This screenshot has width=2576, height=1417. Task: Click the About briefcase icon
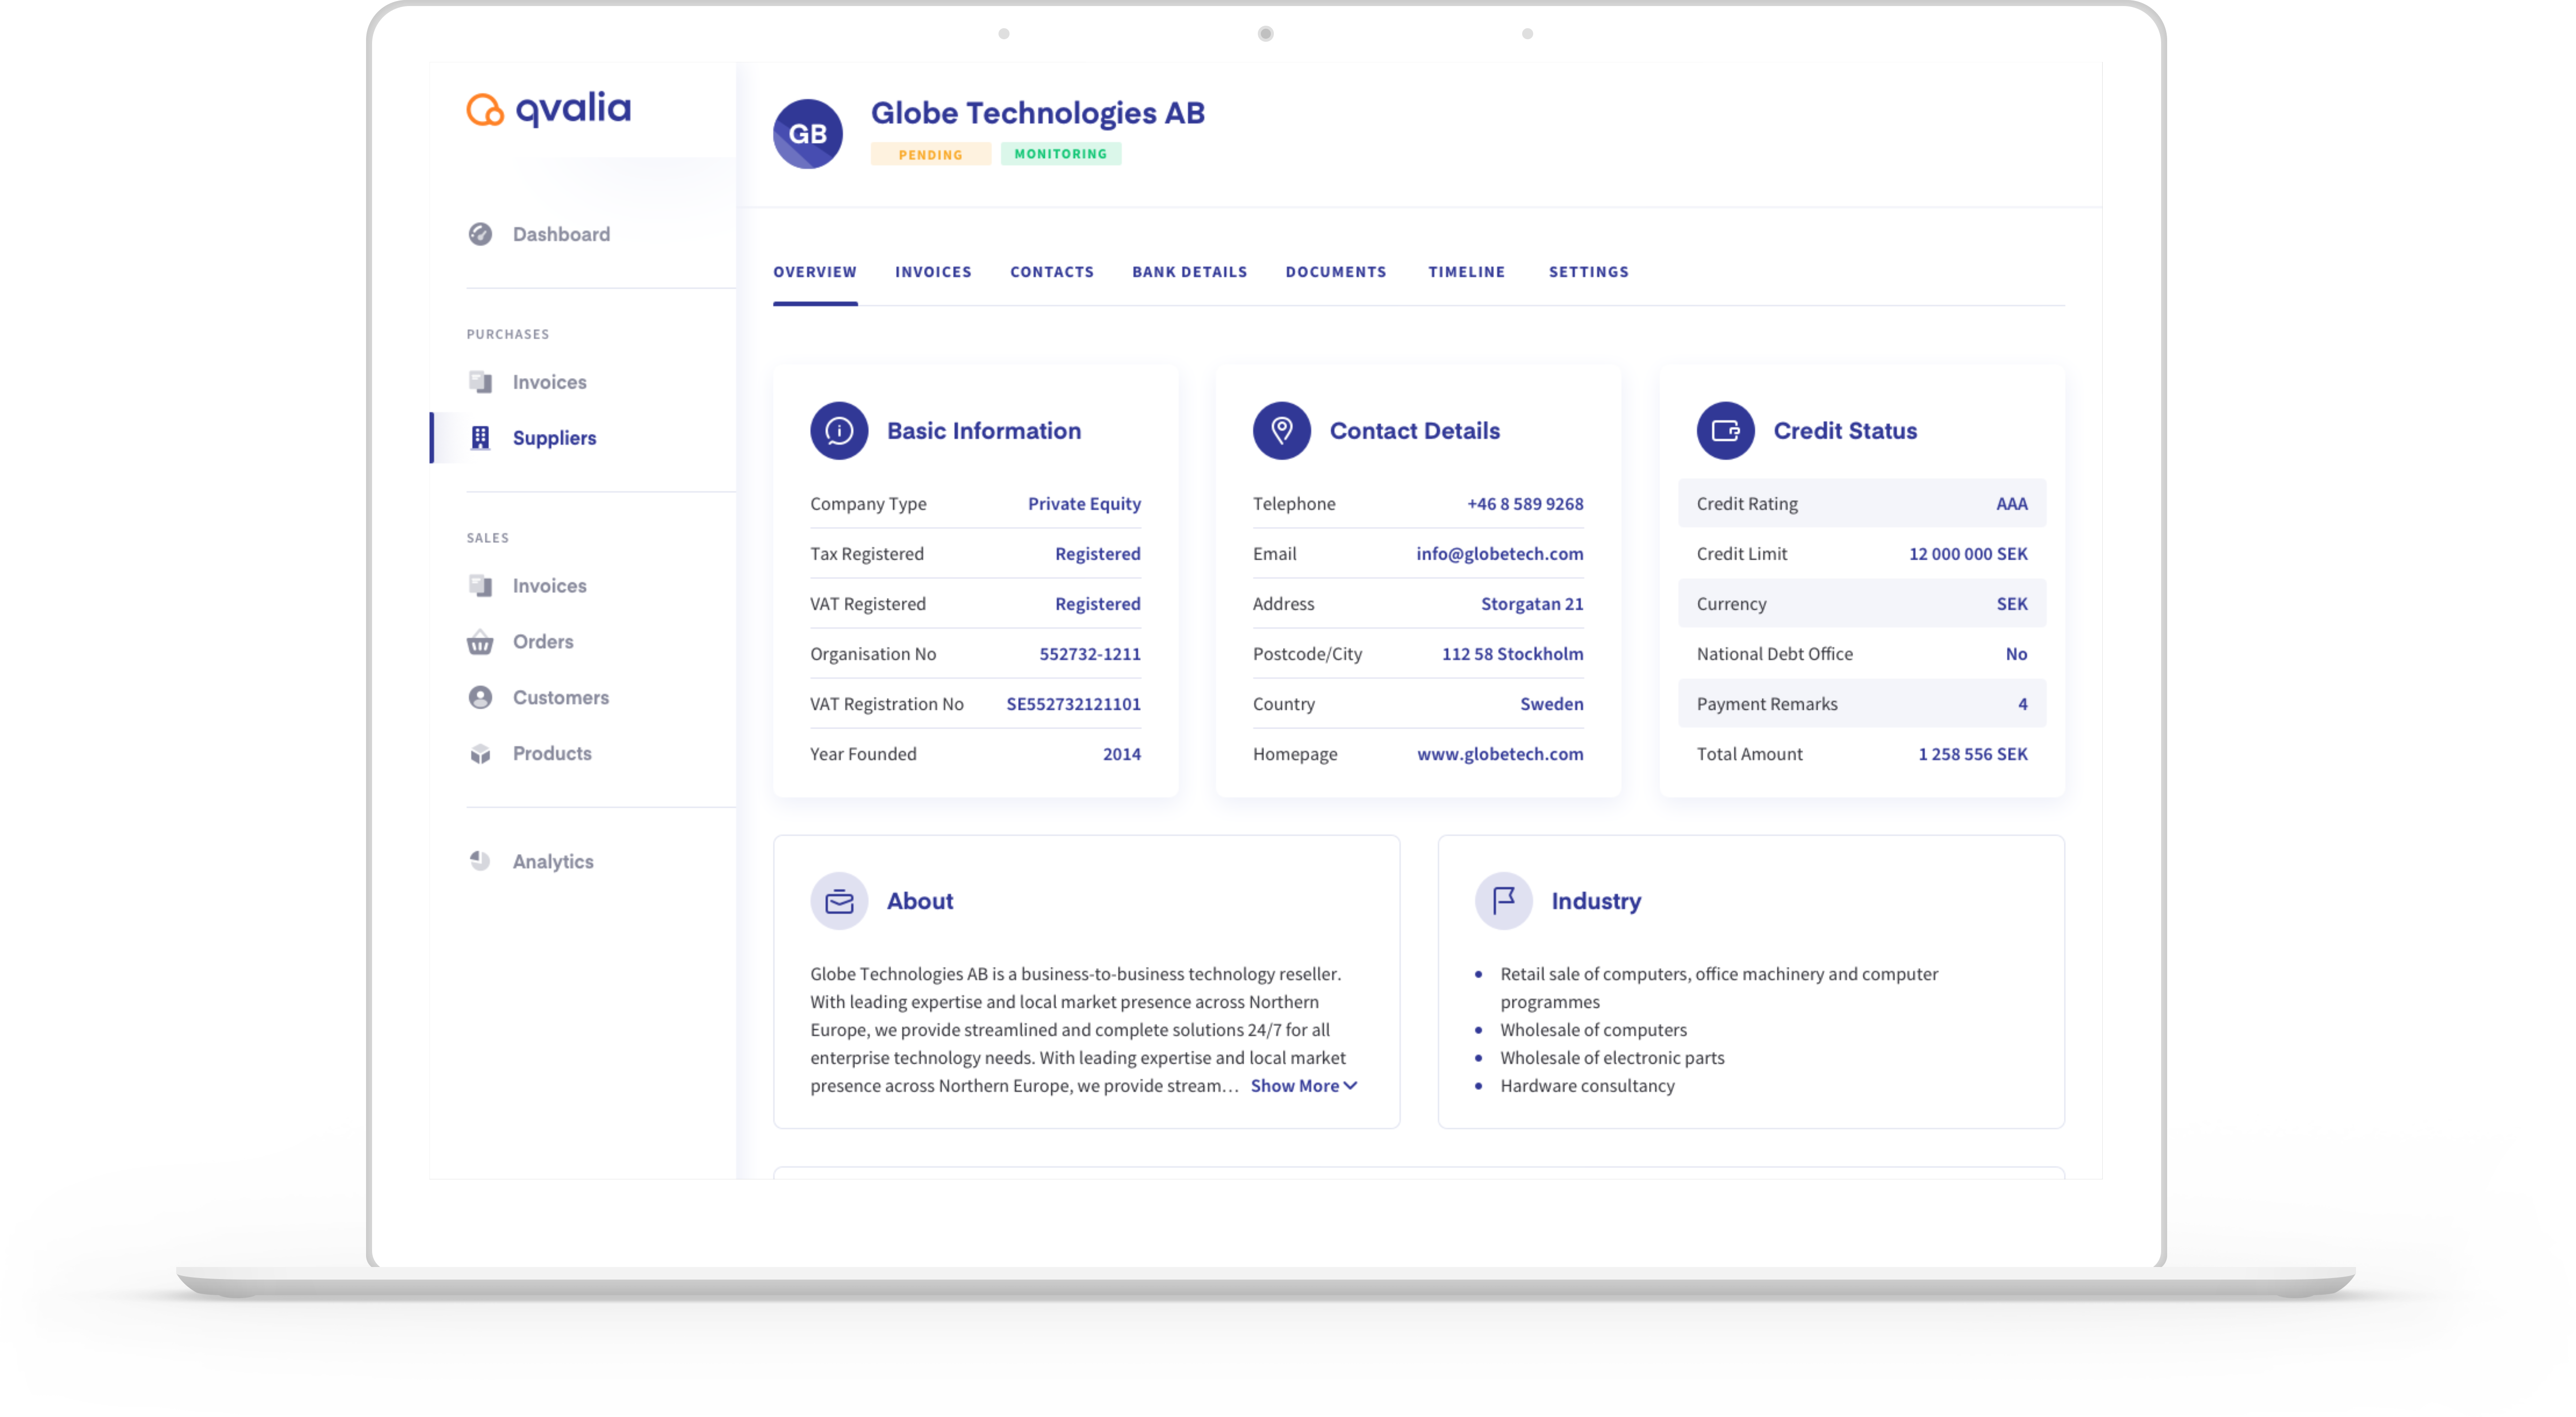[x=838, y=901]
